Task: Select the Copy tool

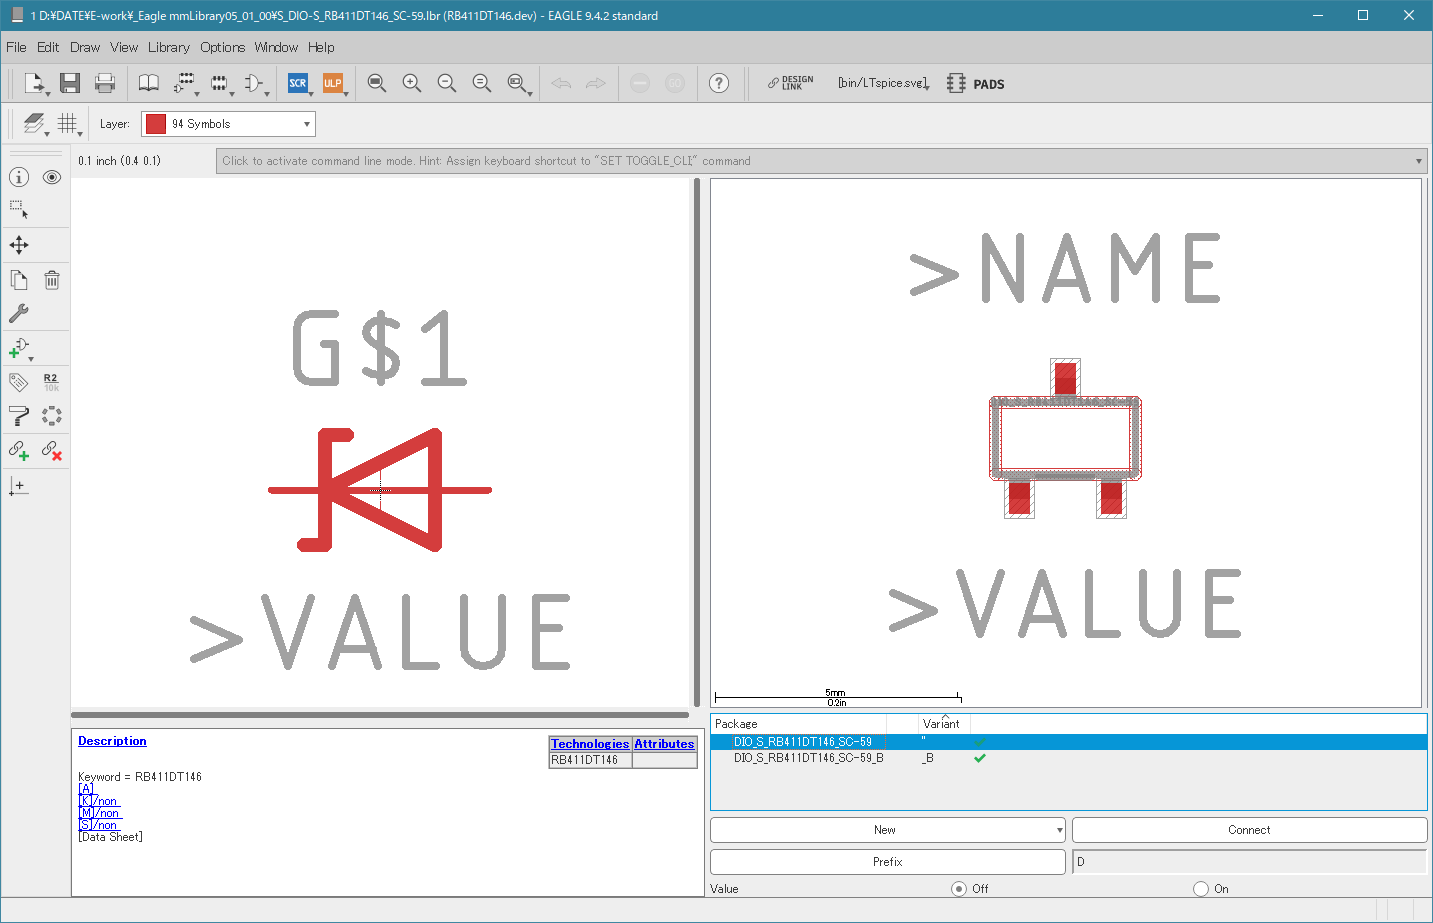Action: tap(19, 280)
